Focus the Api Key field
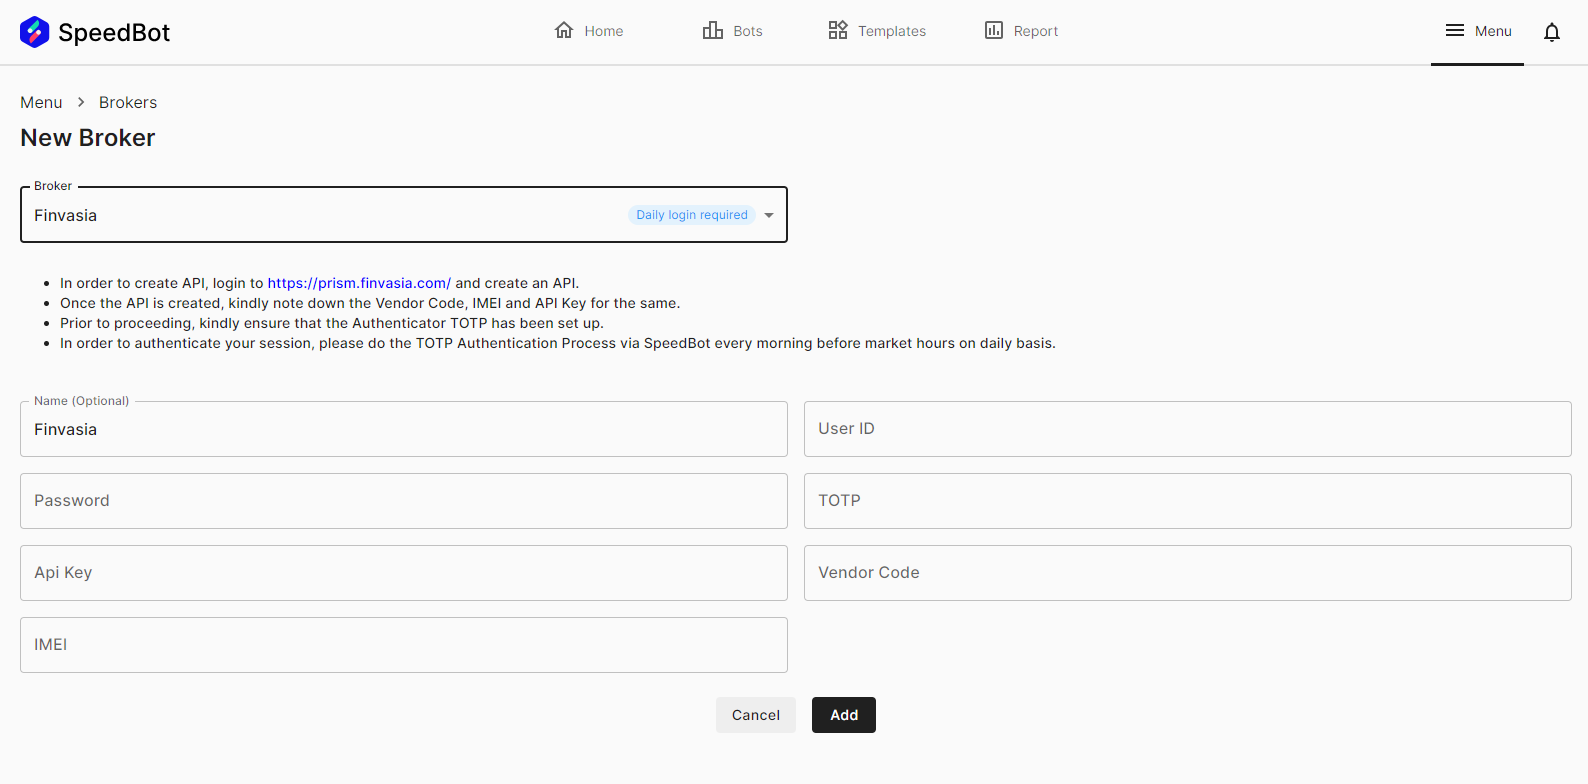The image size is (1588, 784). click(404, 573)
